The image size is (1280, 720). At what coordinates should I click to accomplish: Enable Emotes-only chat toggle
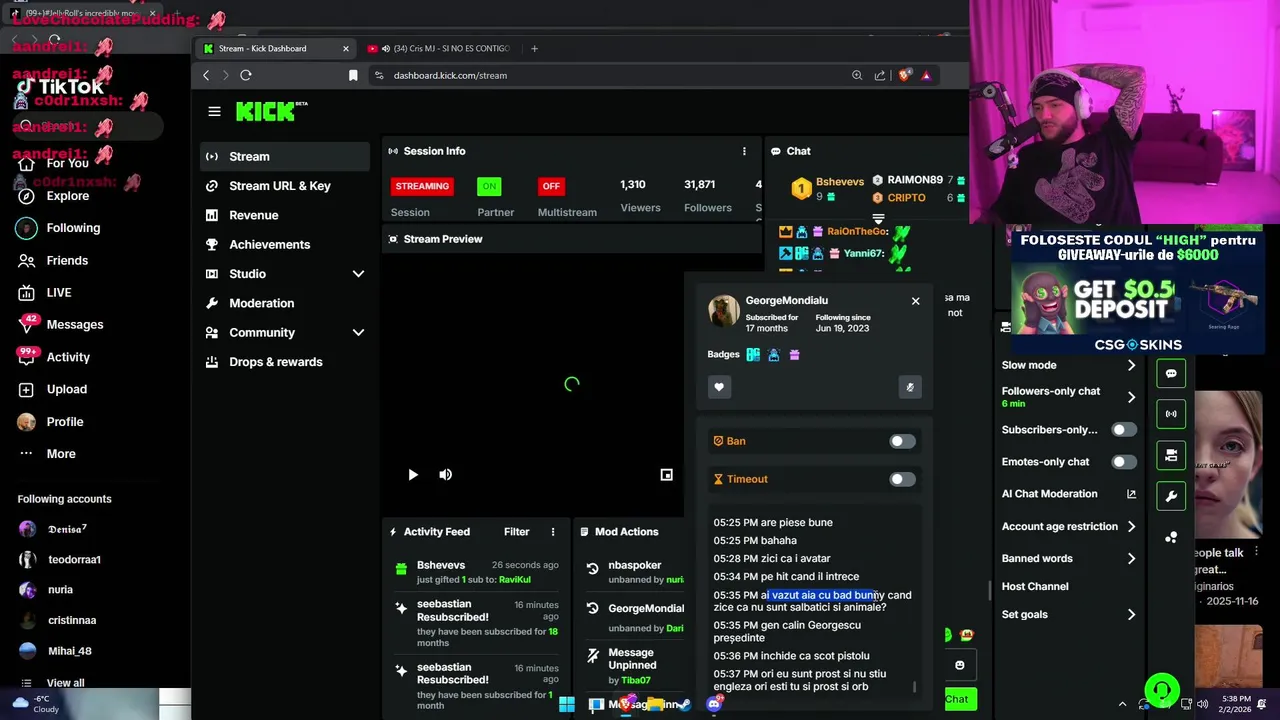(x=1124, y=462)
